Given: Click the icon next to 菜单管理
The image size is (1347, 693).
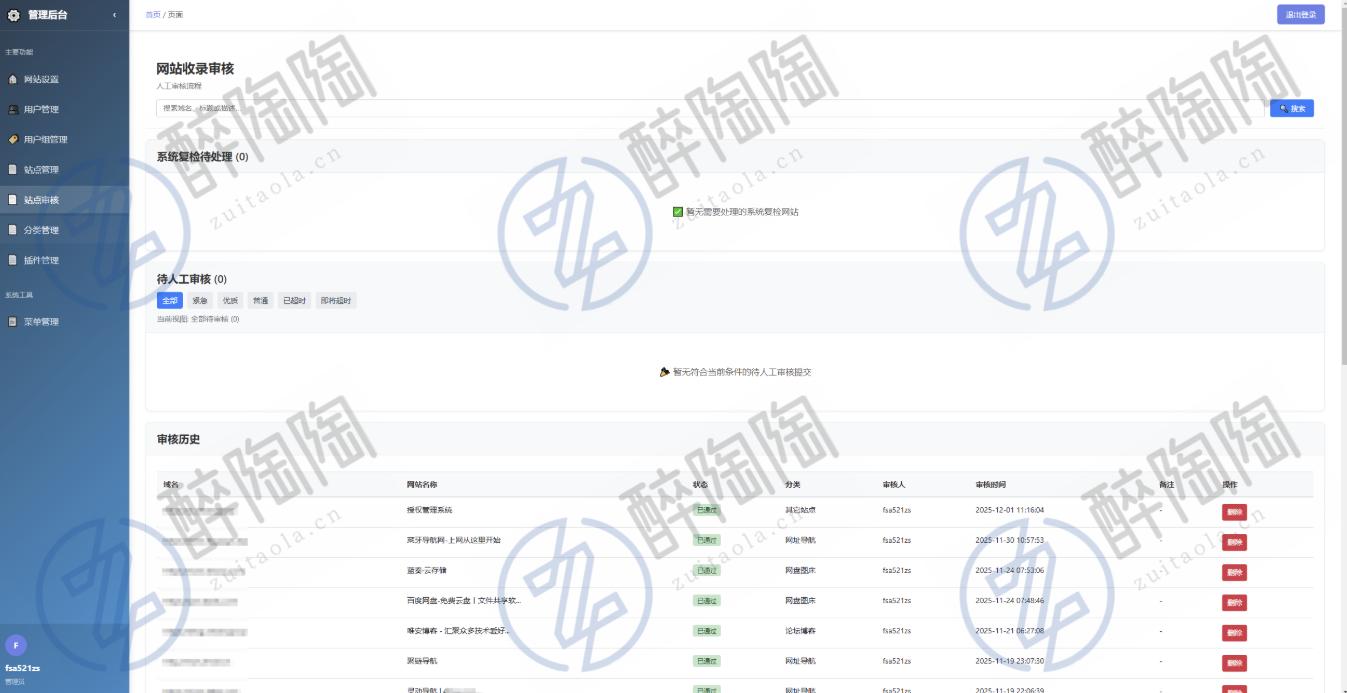Looking at the screenshot, I should coord(13,322).
